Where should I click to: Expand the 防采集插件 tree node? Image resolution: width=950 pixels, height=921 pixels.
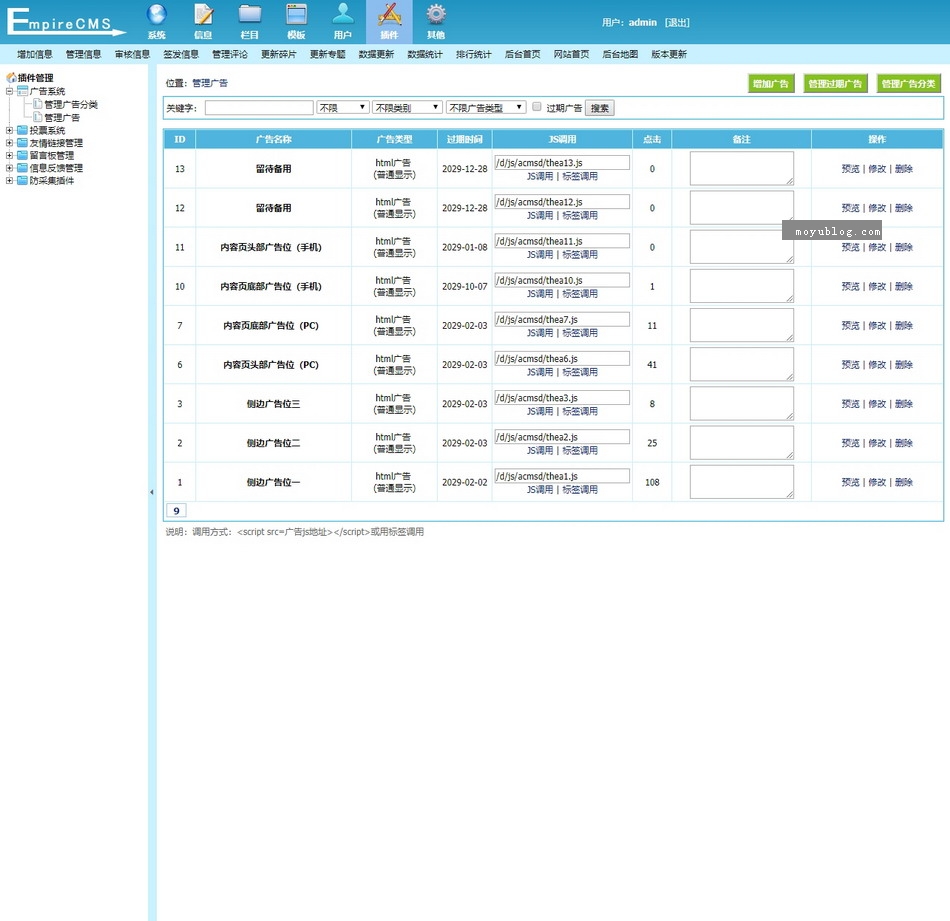coord(9,181)
